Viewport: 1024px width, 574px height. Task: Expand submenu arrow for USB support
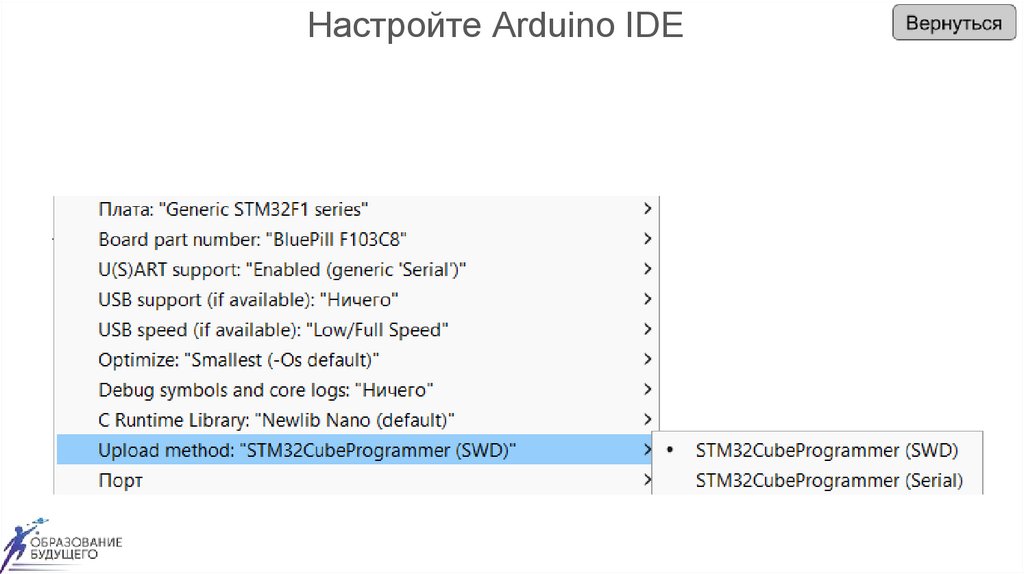(647, 298)
